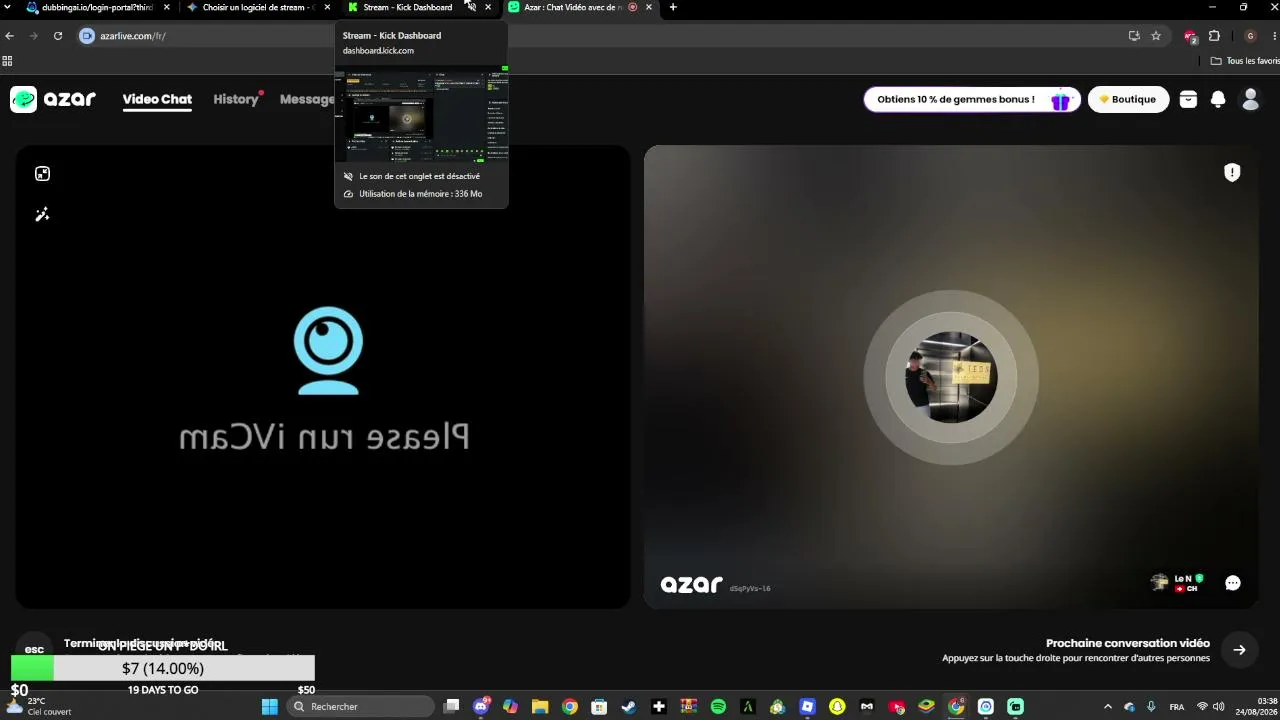Expand own video with the fullscreen icon
Image resolution: width=1280 pixels, height=720 pixels.
[x=42, y=174]
